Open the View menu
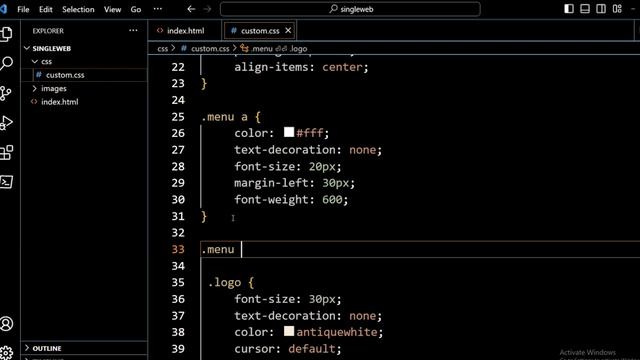The height and width of the screenshot is (360, 640). pyautogui.click(x=112, y=9)
